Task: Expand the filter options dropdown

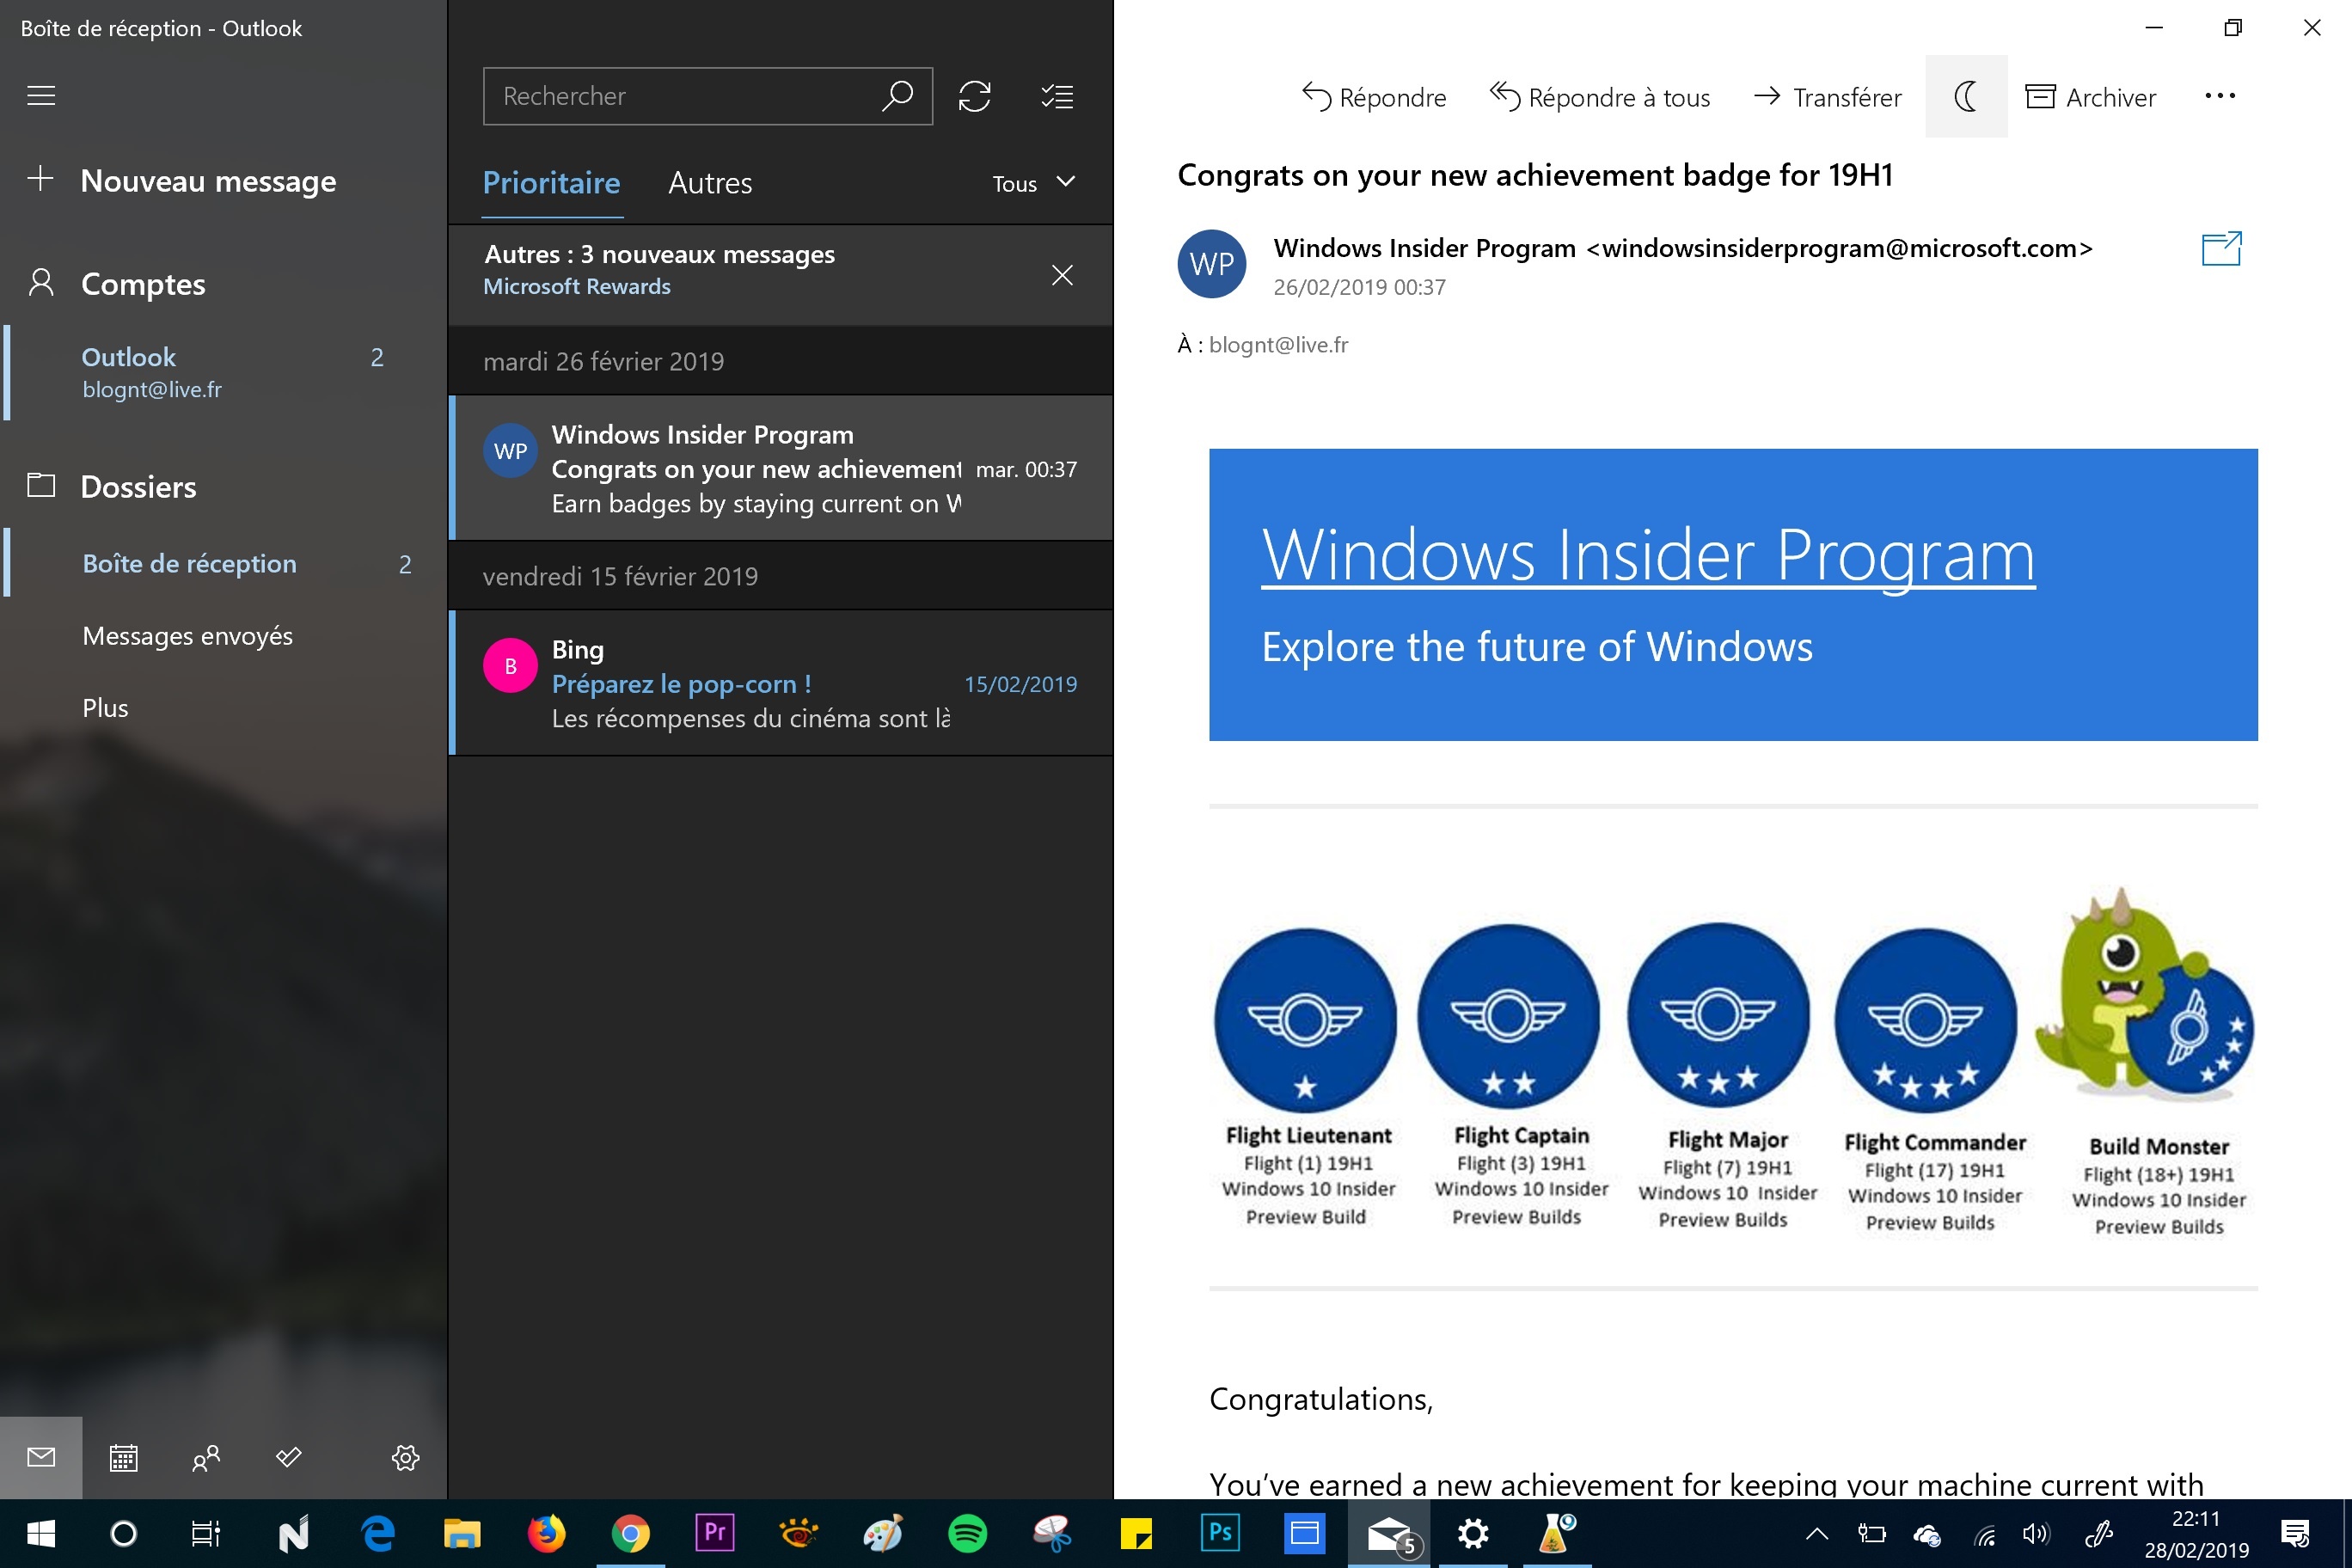Action: 1032,182
